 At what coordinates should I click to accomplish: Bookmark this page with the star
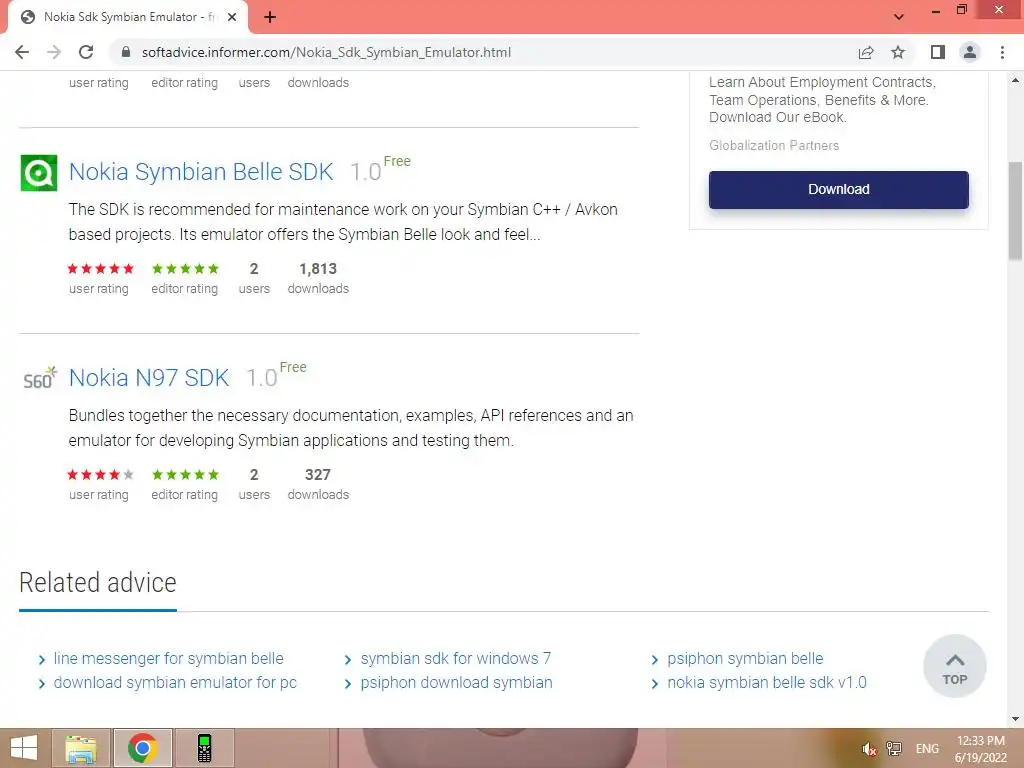pos(898,52)
